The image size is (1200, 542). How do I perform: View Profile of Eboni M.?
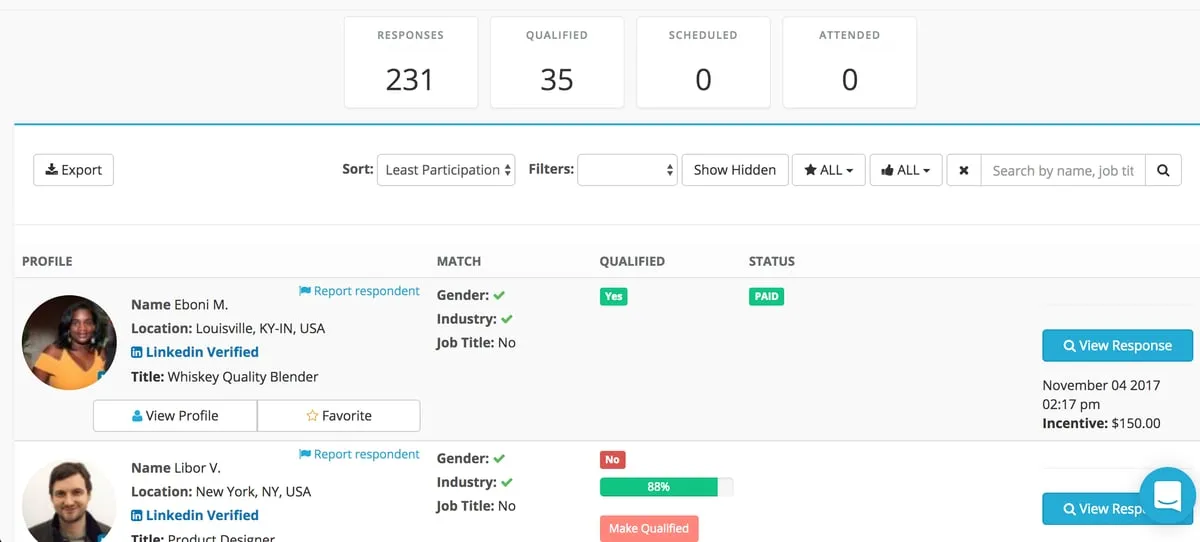click(x=175, y=415)
